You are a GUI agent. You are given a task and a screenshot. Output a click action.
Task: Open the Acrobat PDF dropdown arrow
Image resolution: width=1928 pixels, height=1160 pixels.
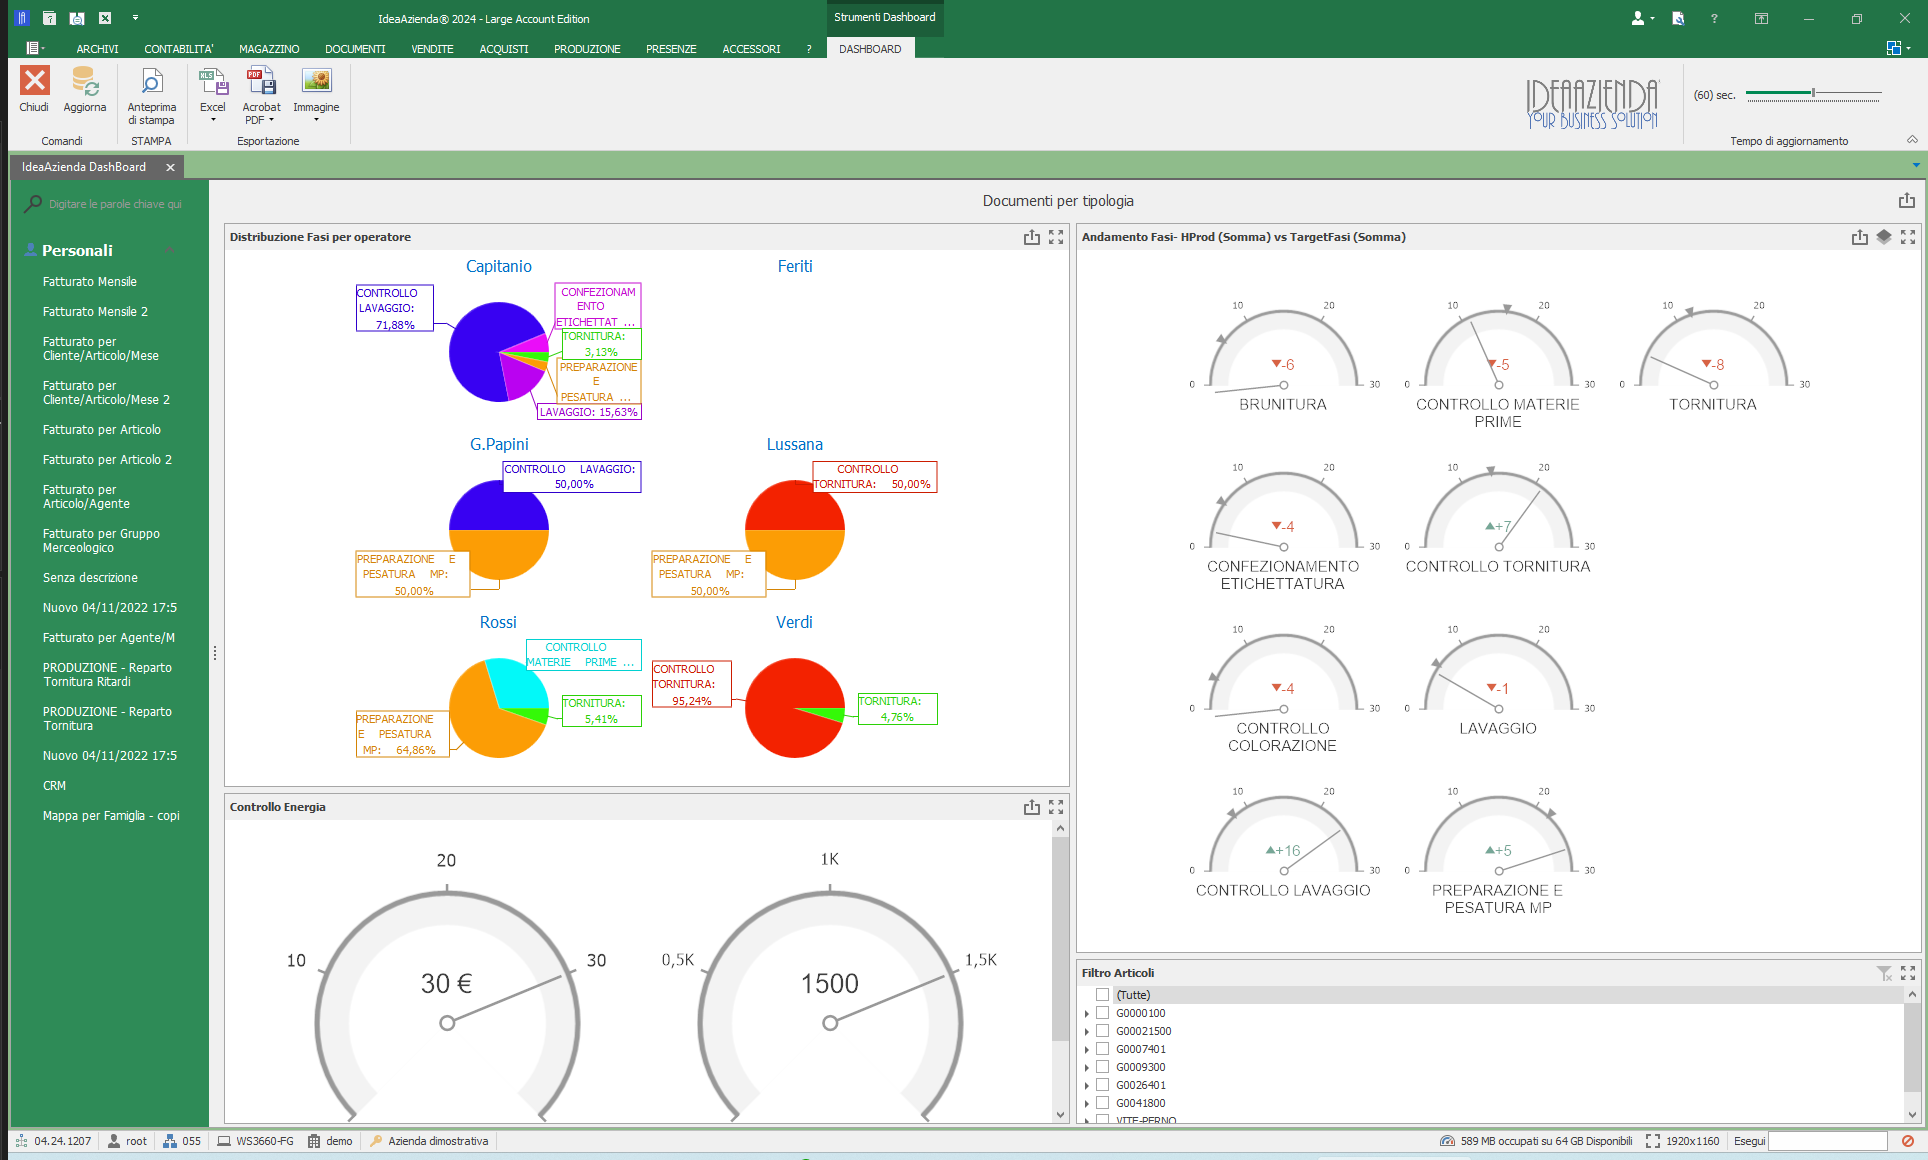tap(271, 120)
